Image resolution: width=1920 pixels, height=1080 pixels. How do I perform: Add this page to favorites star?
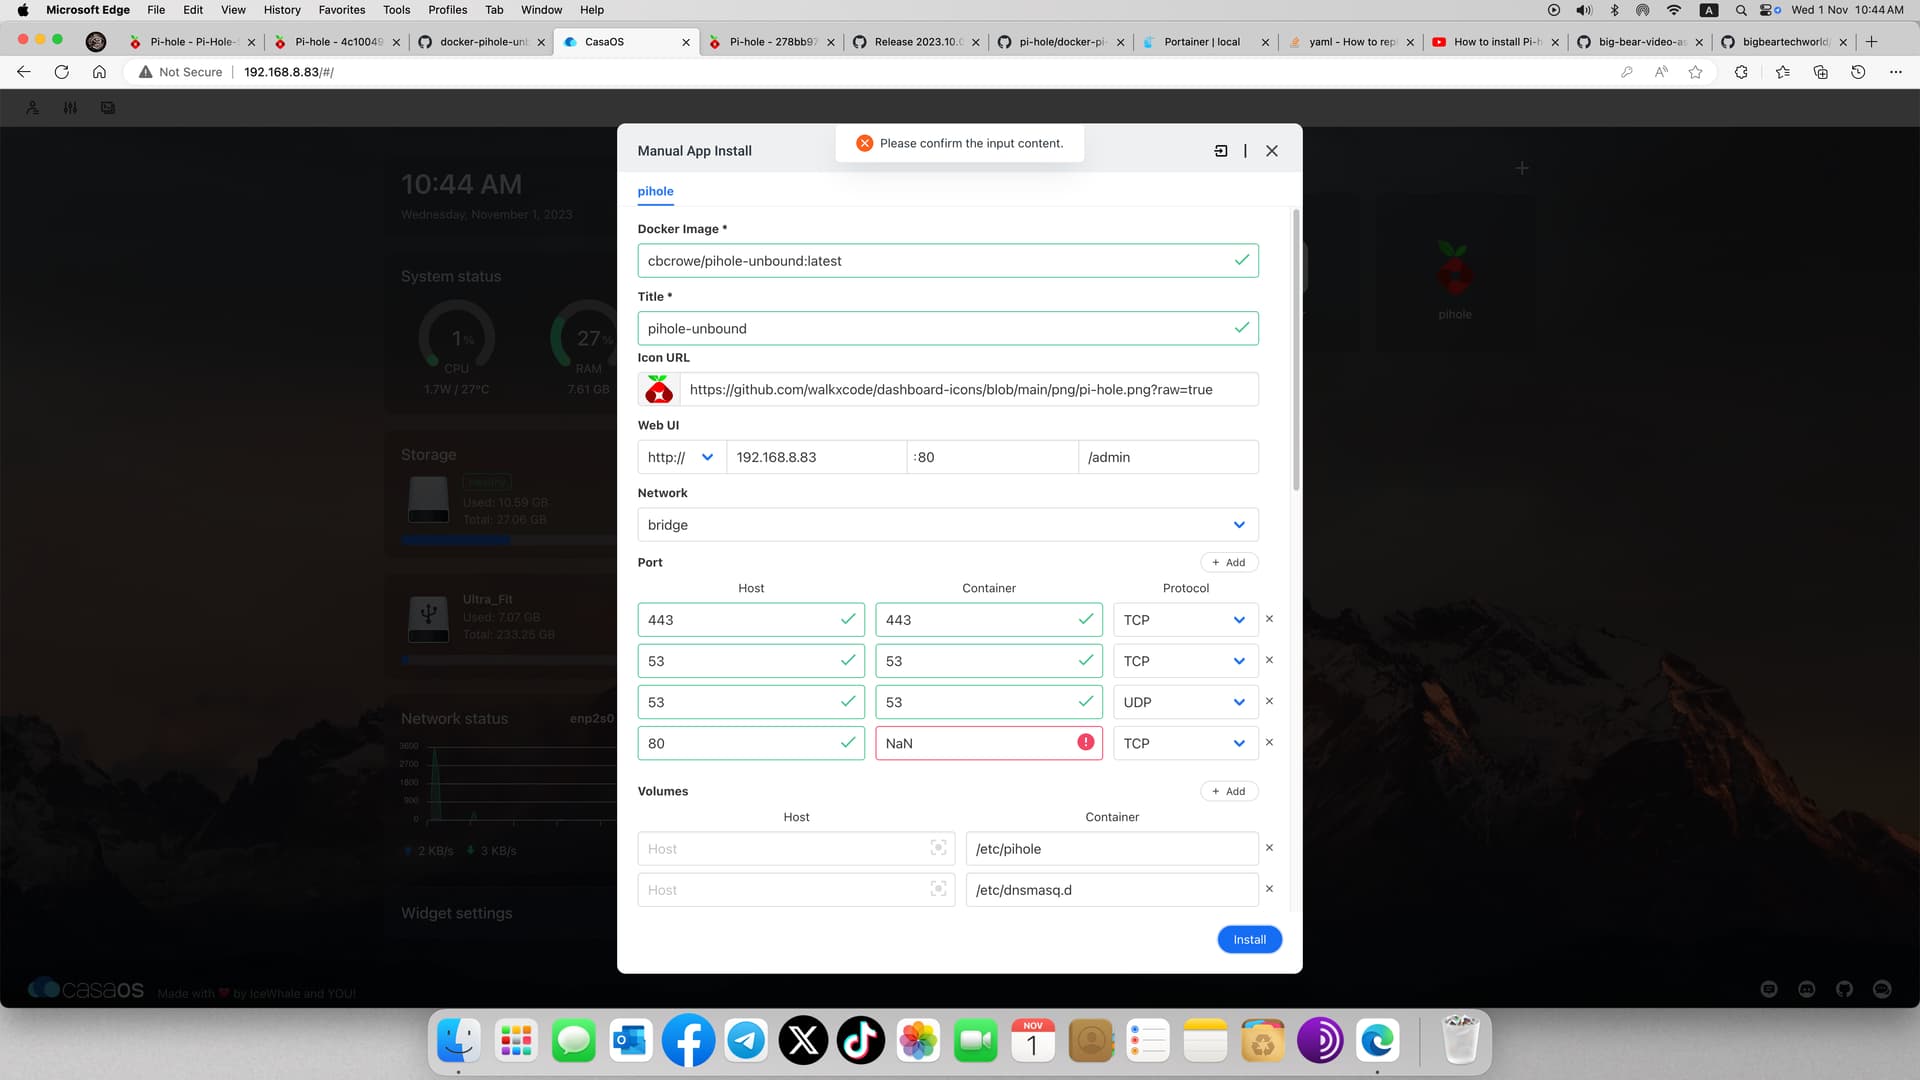pos(1695,72)
